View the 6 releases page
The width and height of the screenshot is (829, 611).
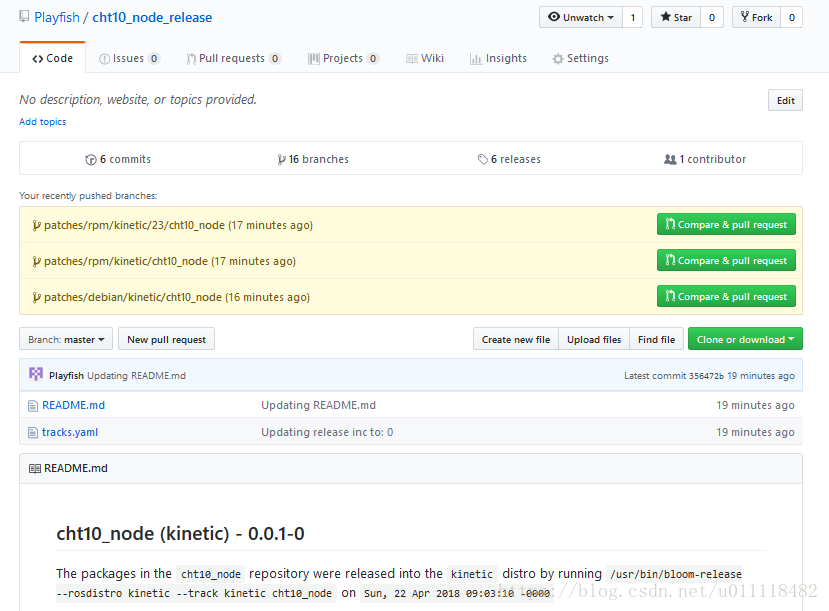(509, 159)
